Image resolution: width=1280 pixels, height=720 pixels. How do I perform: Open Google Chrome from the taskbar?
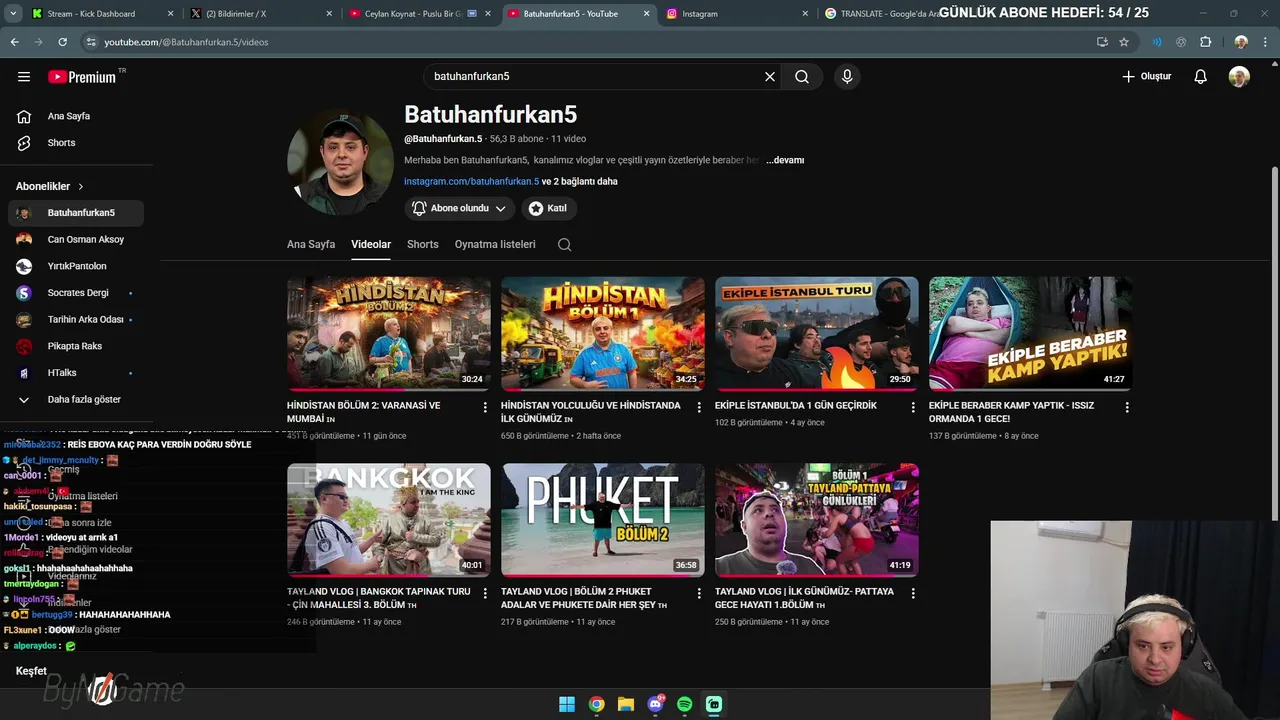596,704
